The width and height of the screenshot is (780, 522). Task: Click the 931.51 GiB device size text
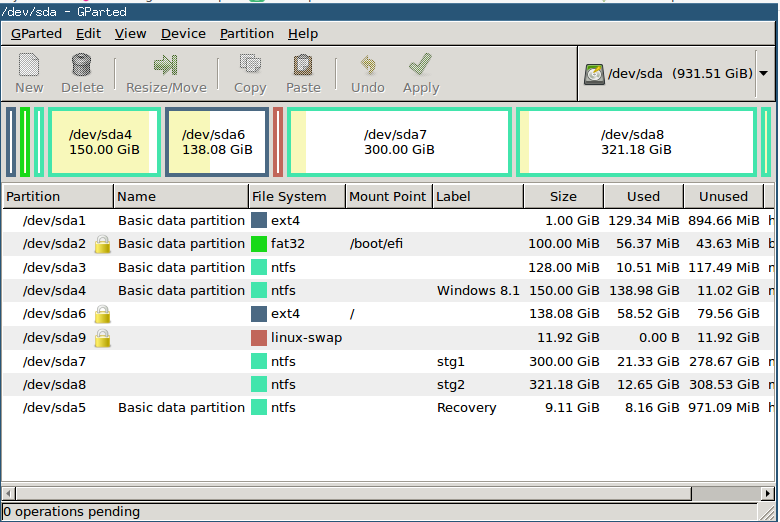pos(712,74)
